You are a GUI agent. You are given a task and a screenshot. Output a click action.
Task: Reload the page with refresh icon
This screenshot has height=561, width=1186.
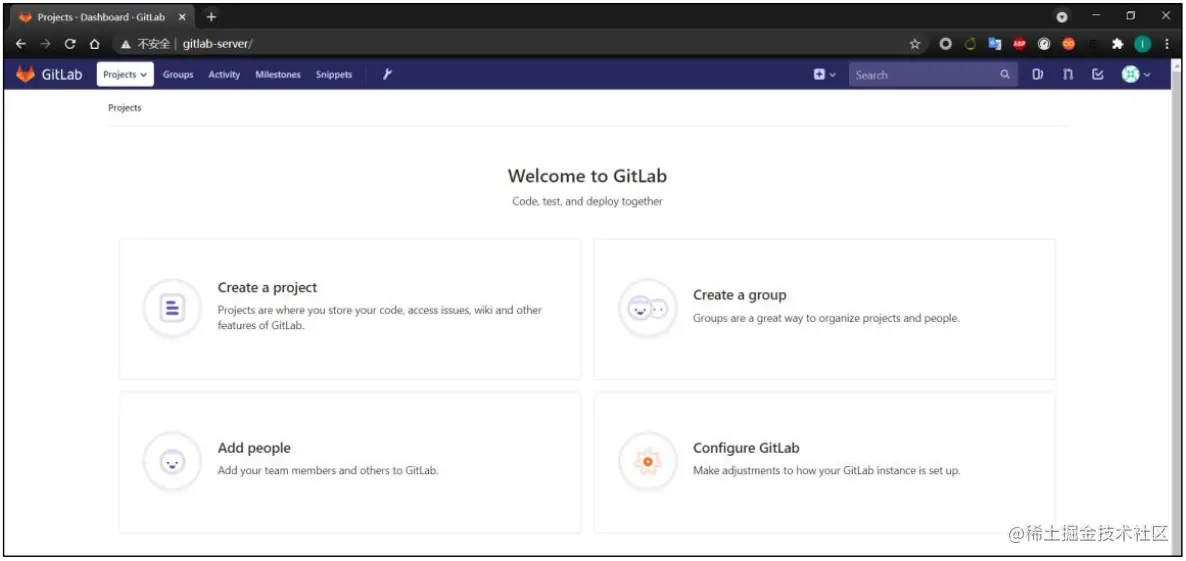click(70, 44)
